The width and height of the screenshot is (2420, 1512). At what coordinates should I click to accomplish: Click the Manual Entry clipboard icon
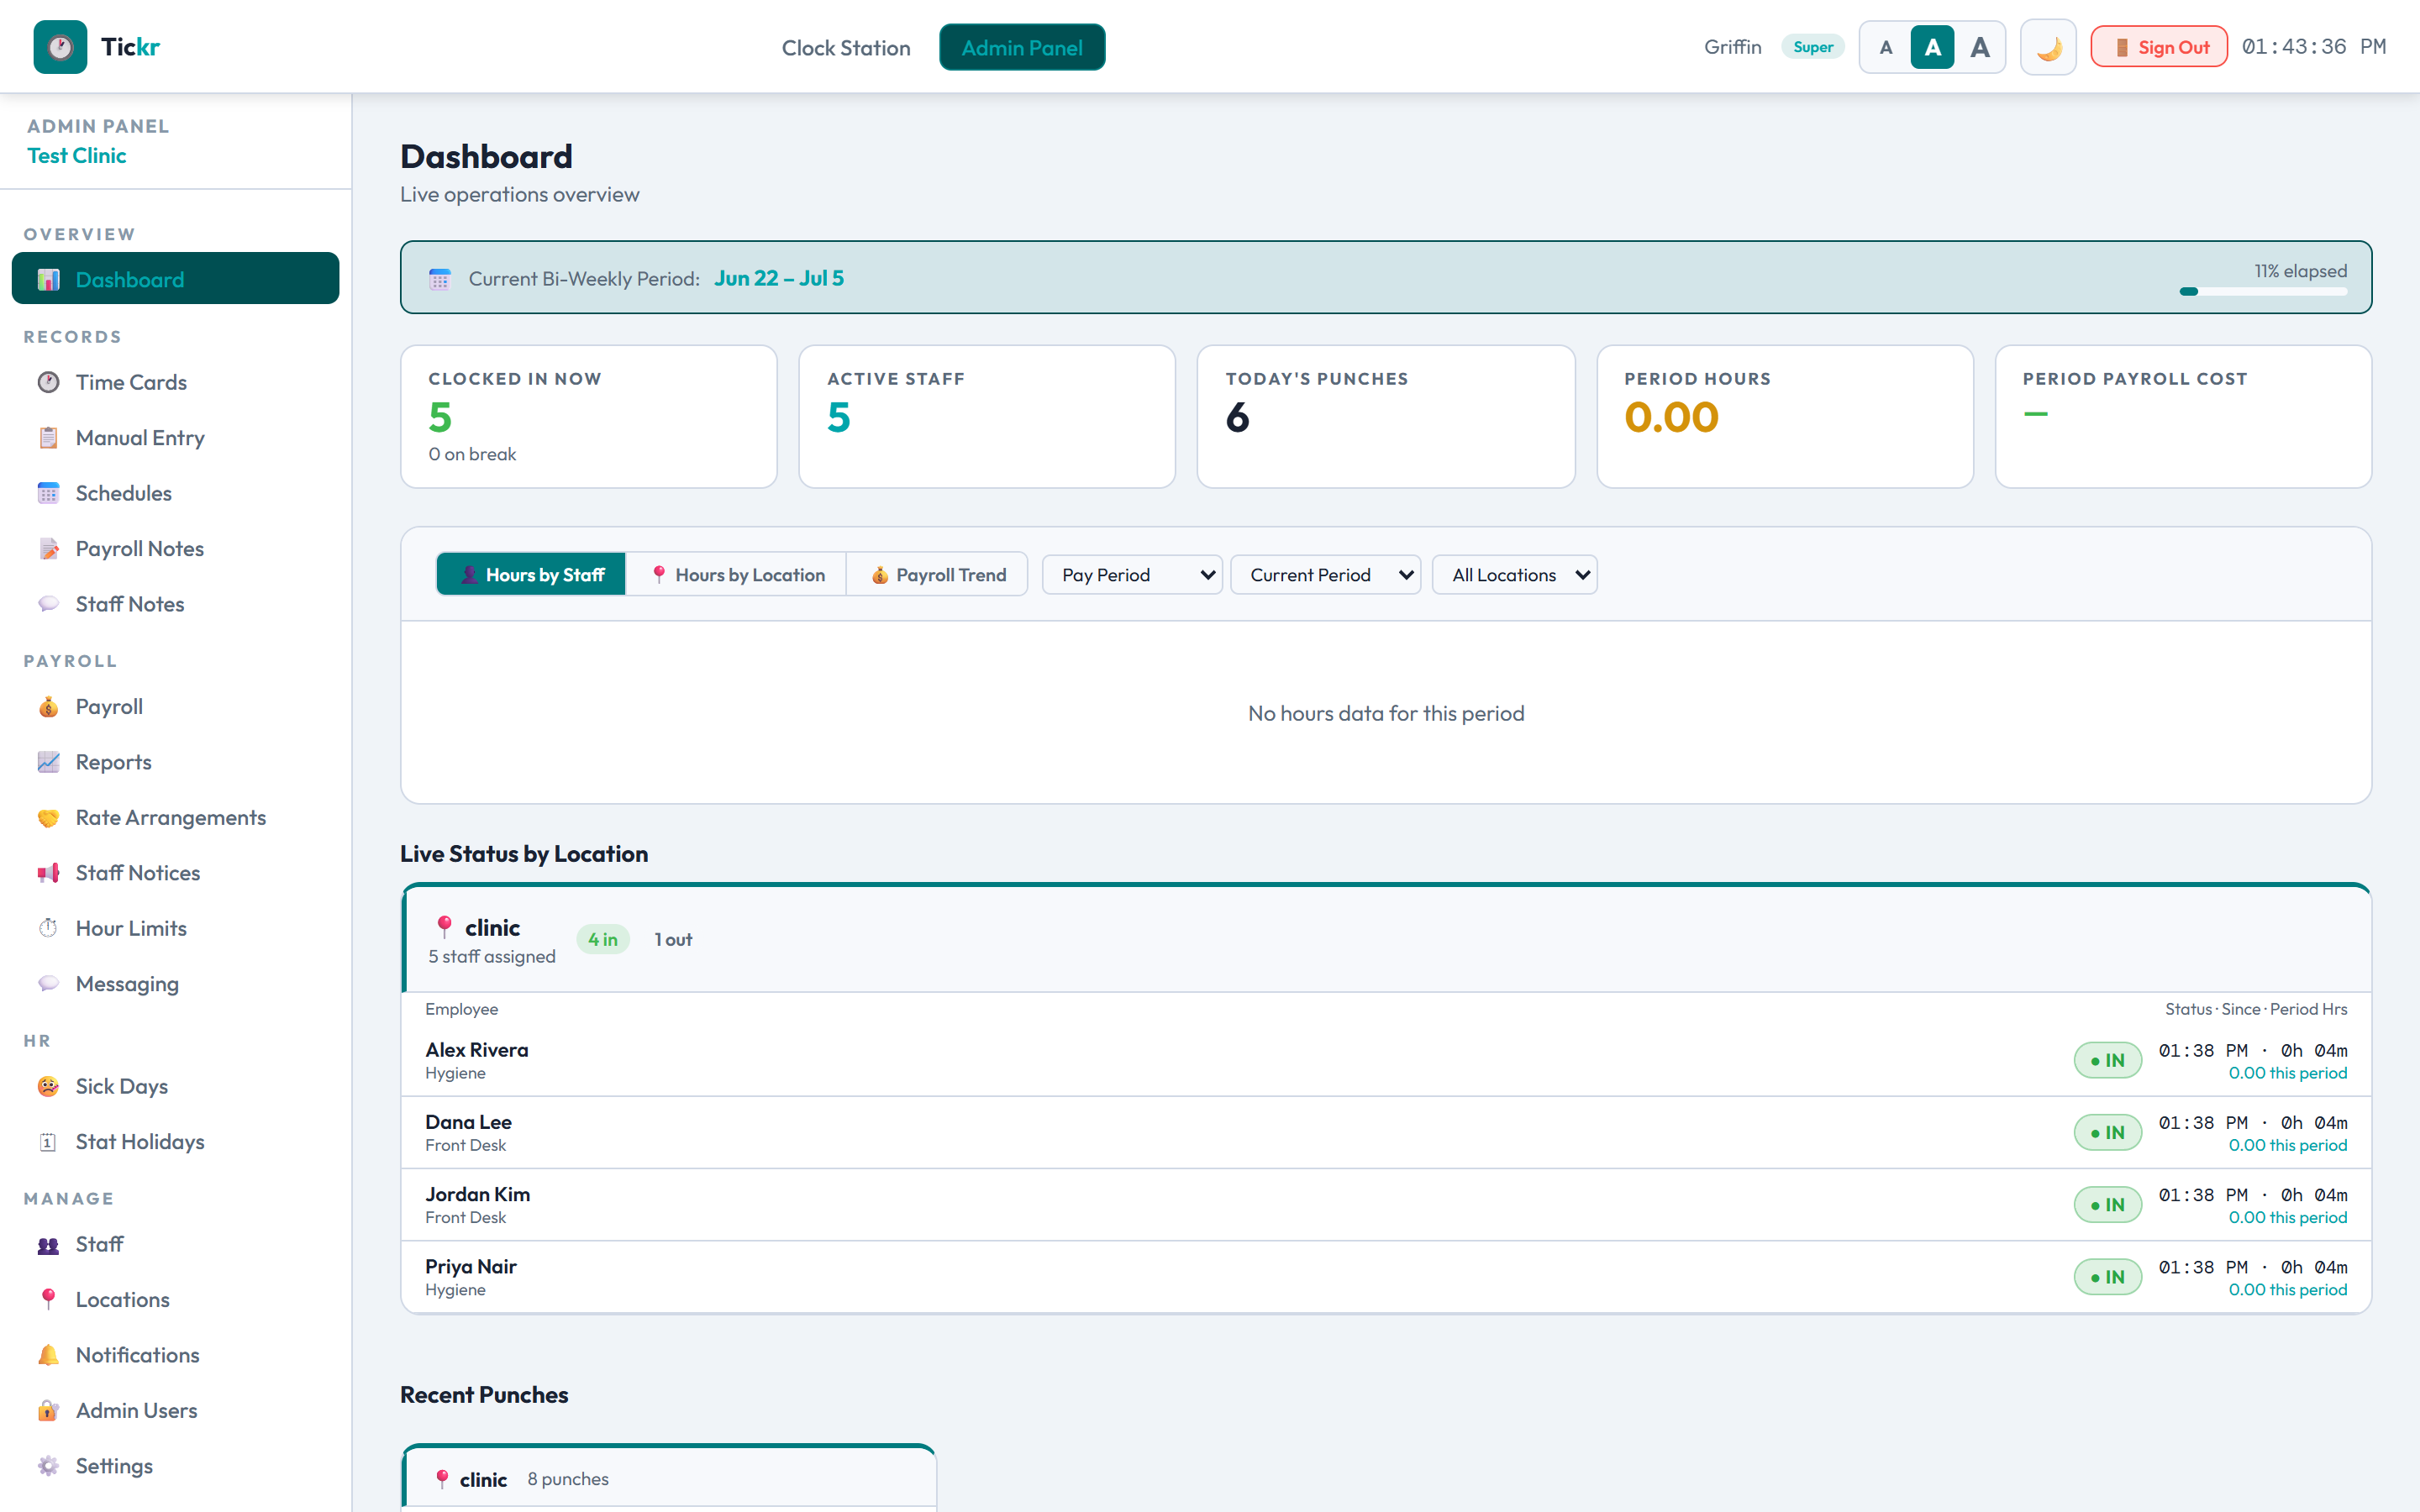click(48, 438)
